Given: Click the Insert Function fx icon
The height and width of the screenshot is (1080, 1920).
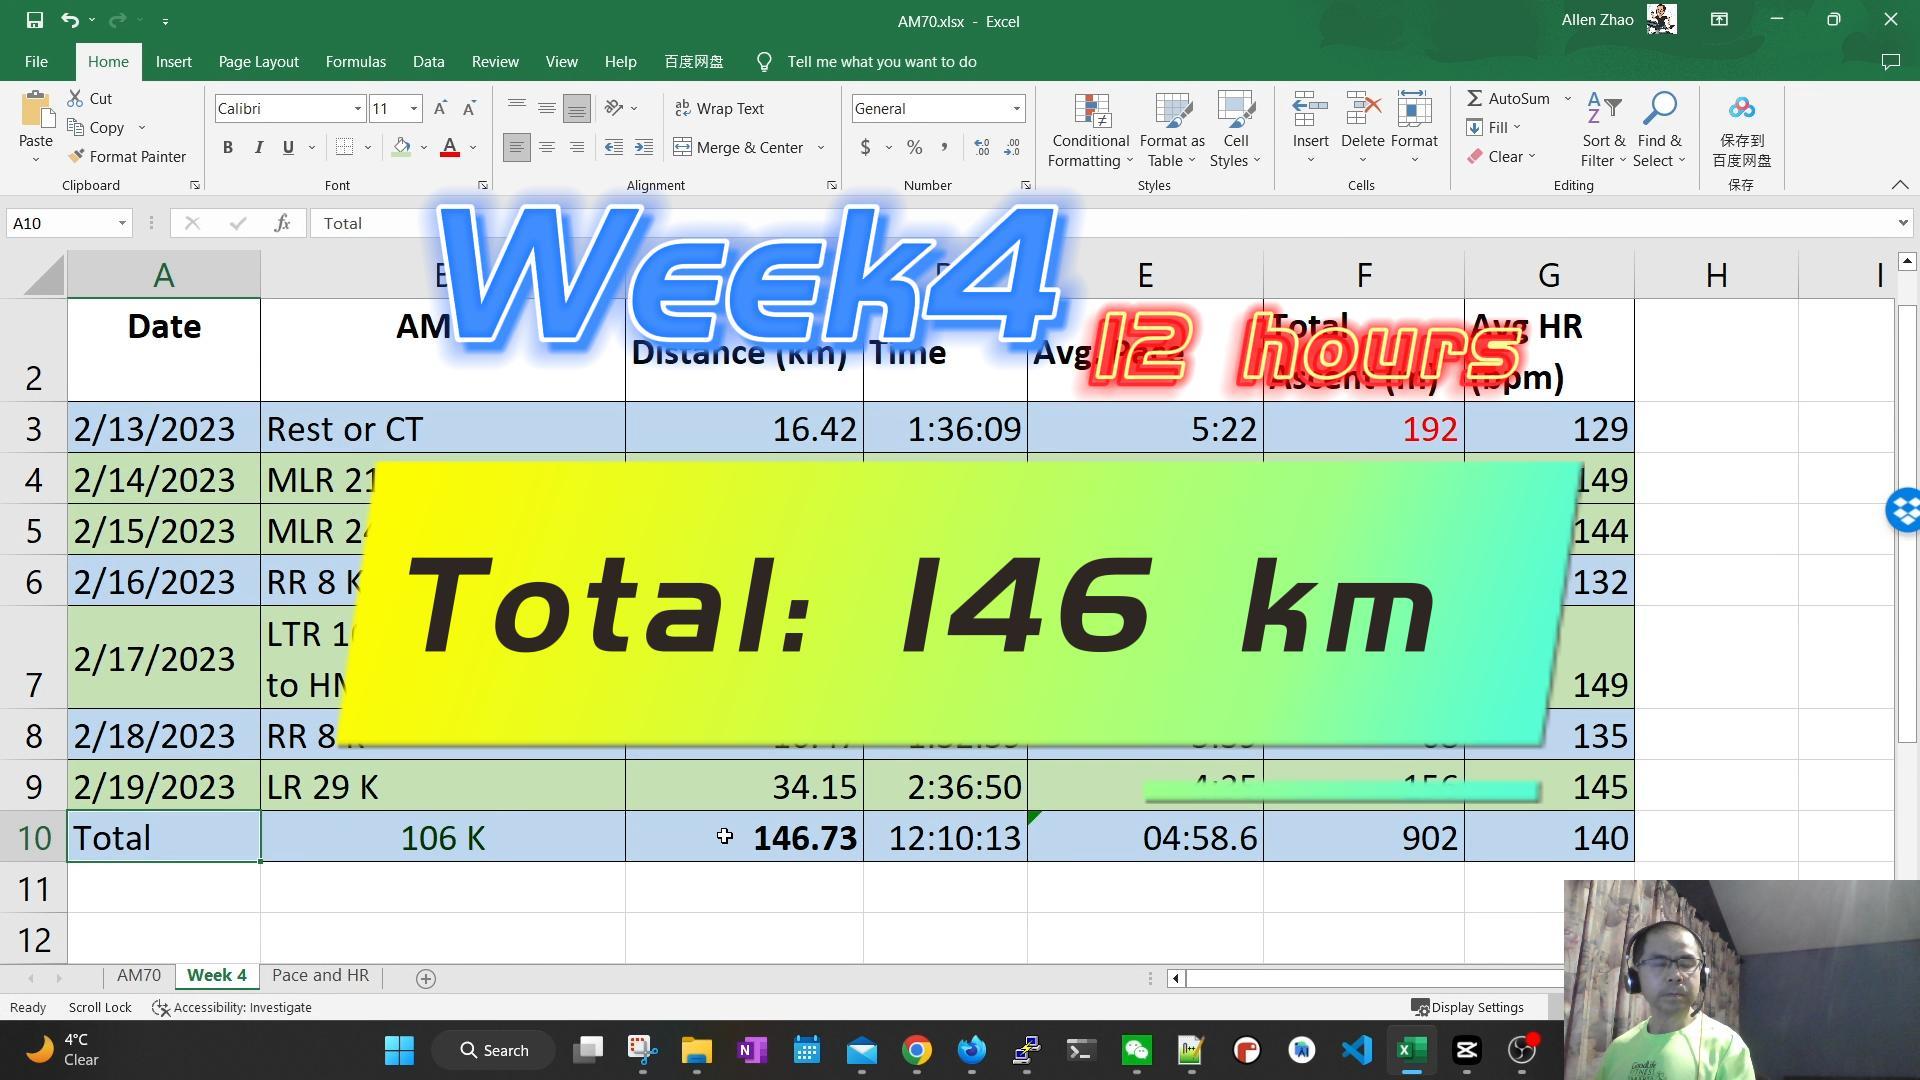Looking at the screenshot, I should pyautogui.click(x=282, y=223).
